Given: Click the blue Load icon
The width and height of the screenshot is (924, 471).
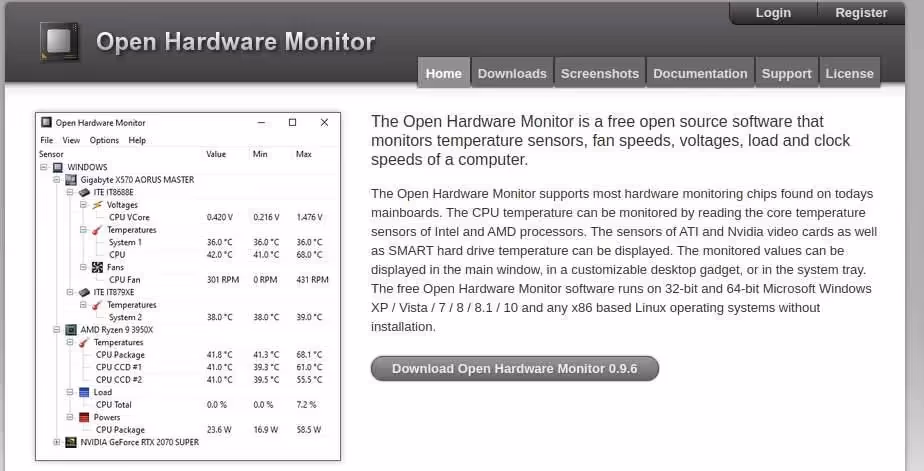Looking at the screenshot, I should point(84,392).
